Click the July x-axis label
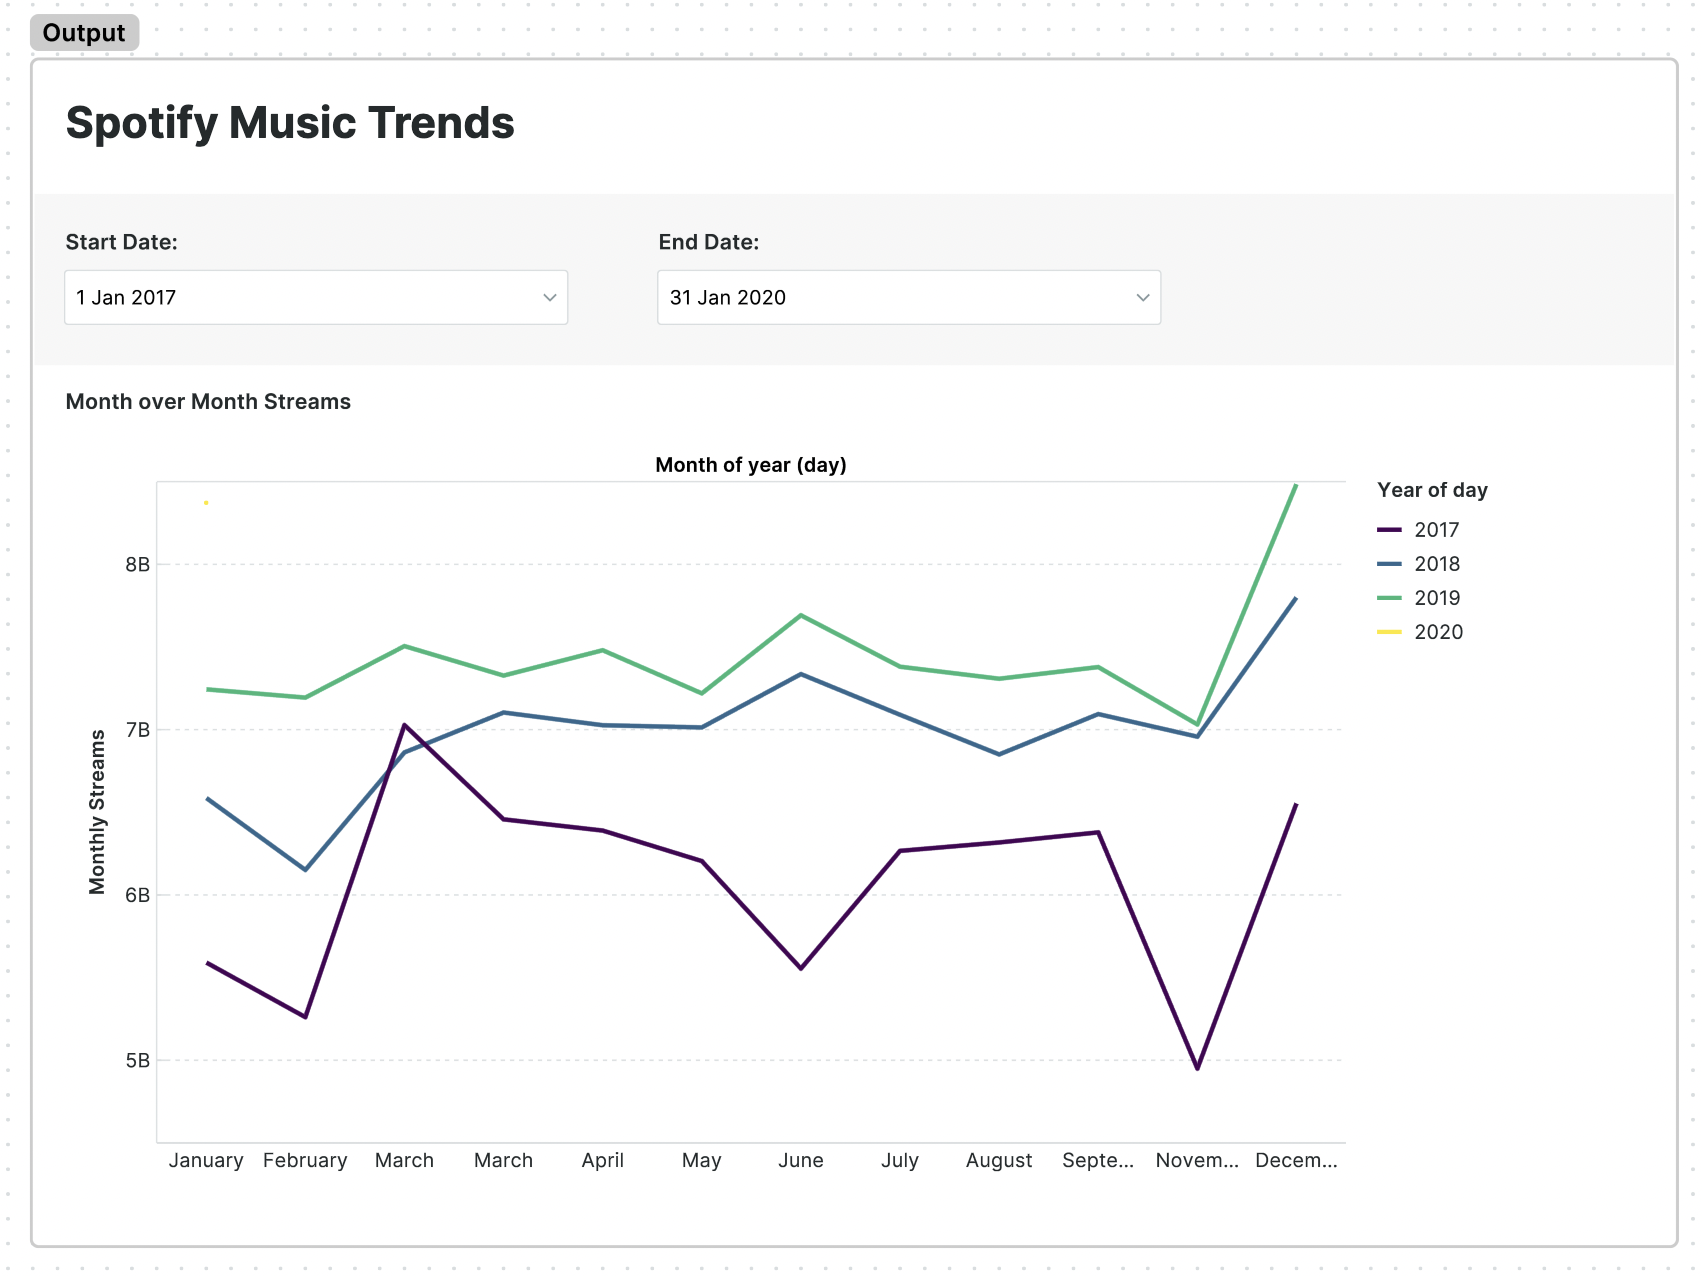Screen dimensions: 1702x1276 900,1160
